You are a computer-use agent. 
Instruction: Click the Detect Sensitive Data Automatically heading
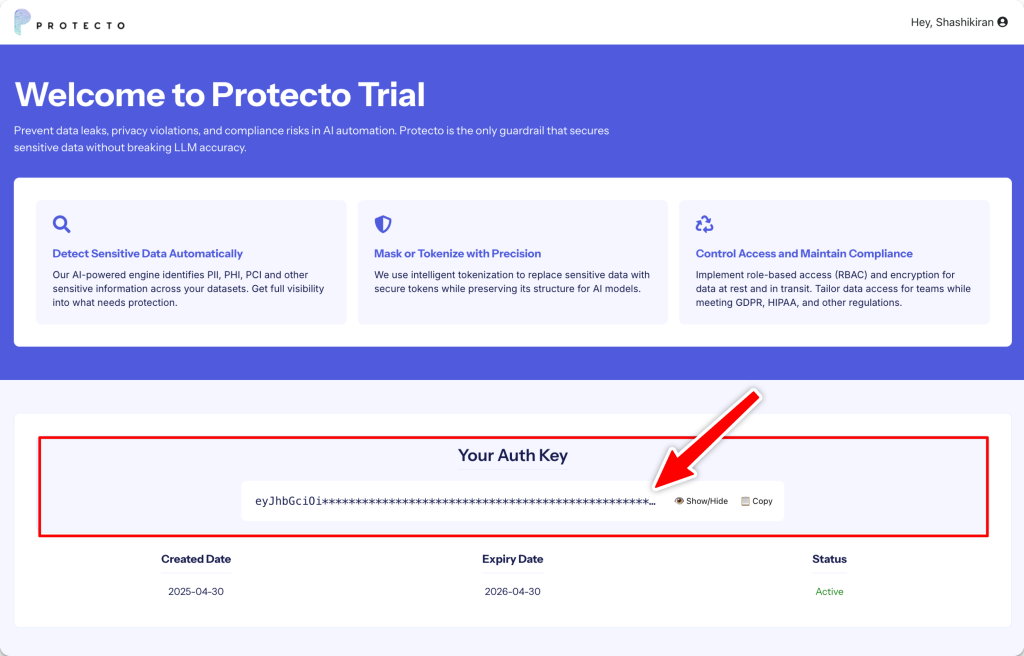147,254
